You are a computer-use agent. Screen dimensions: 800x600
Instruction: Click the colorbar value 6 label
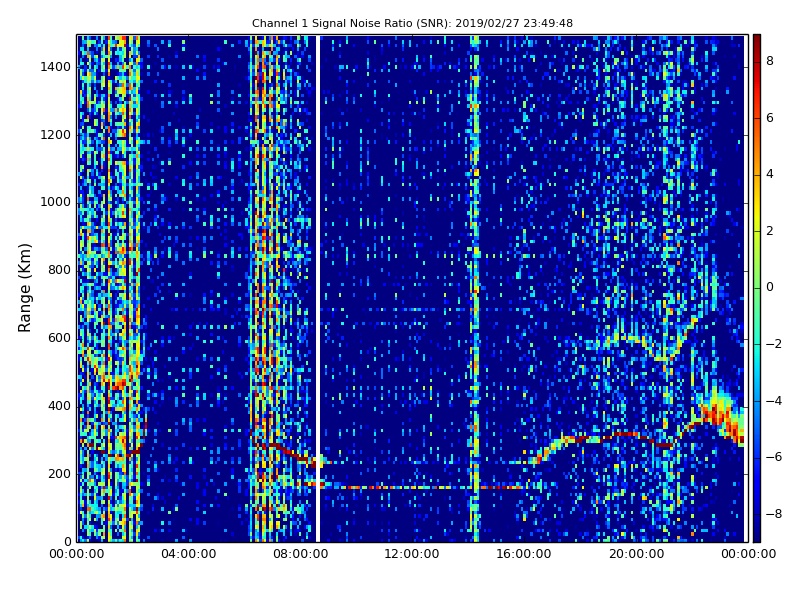pos(770,118)
